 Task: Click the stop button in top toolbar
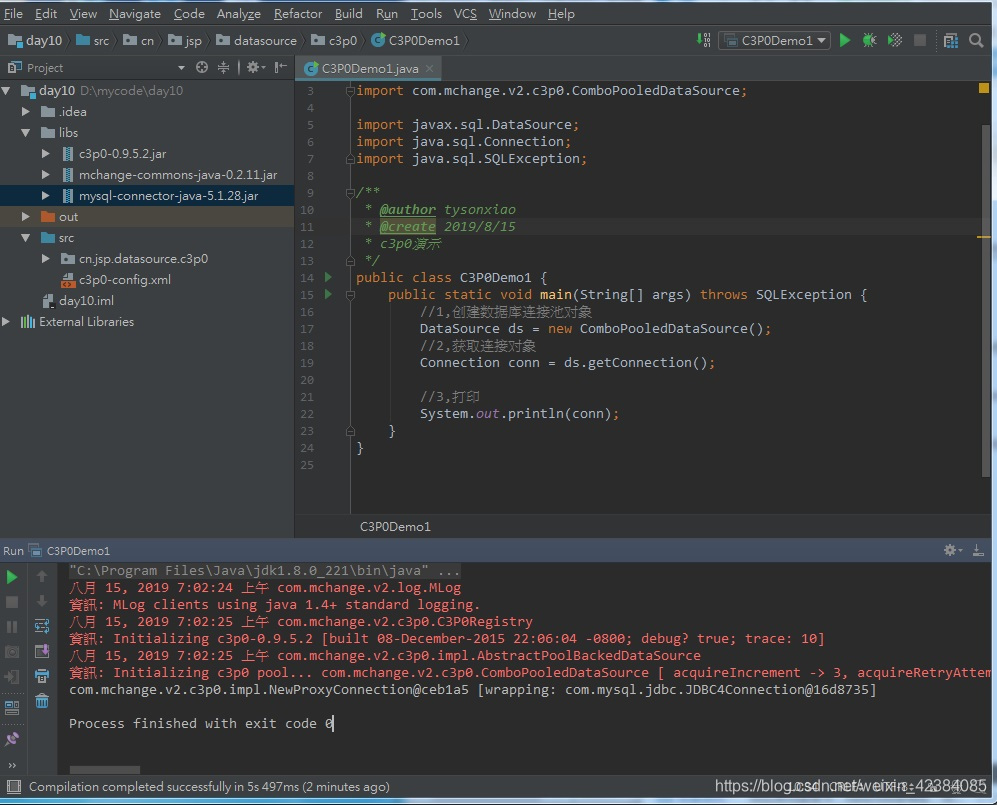coord(919,41)
